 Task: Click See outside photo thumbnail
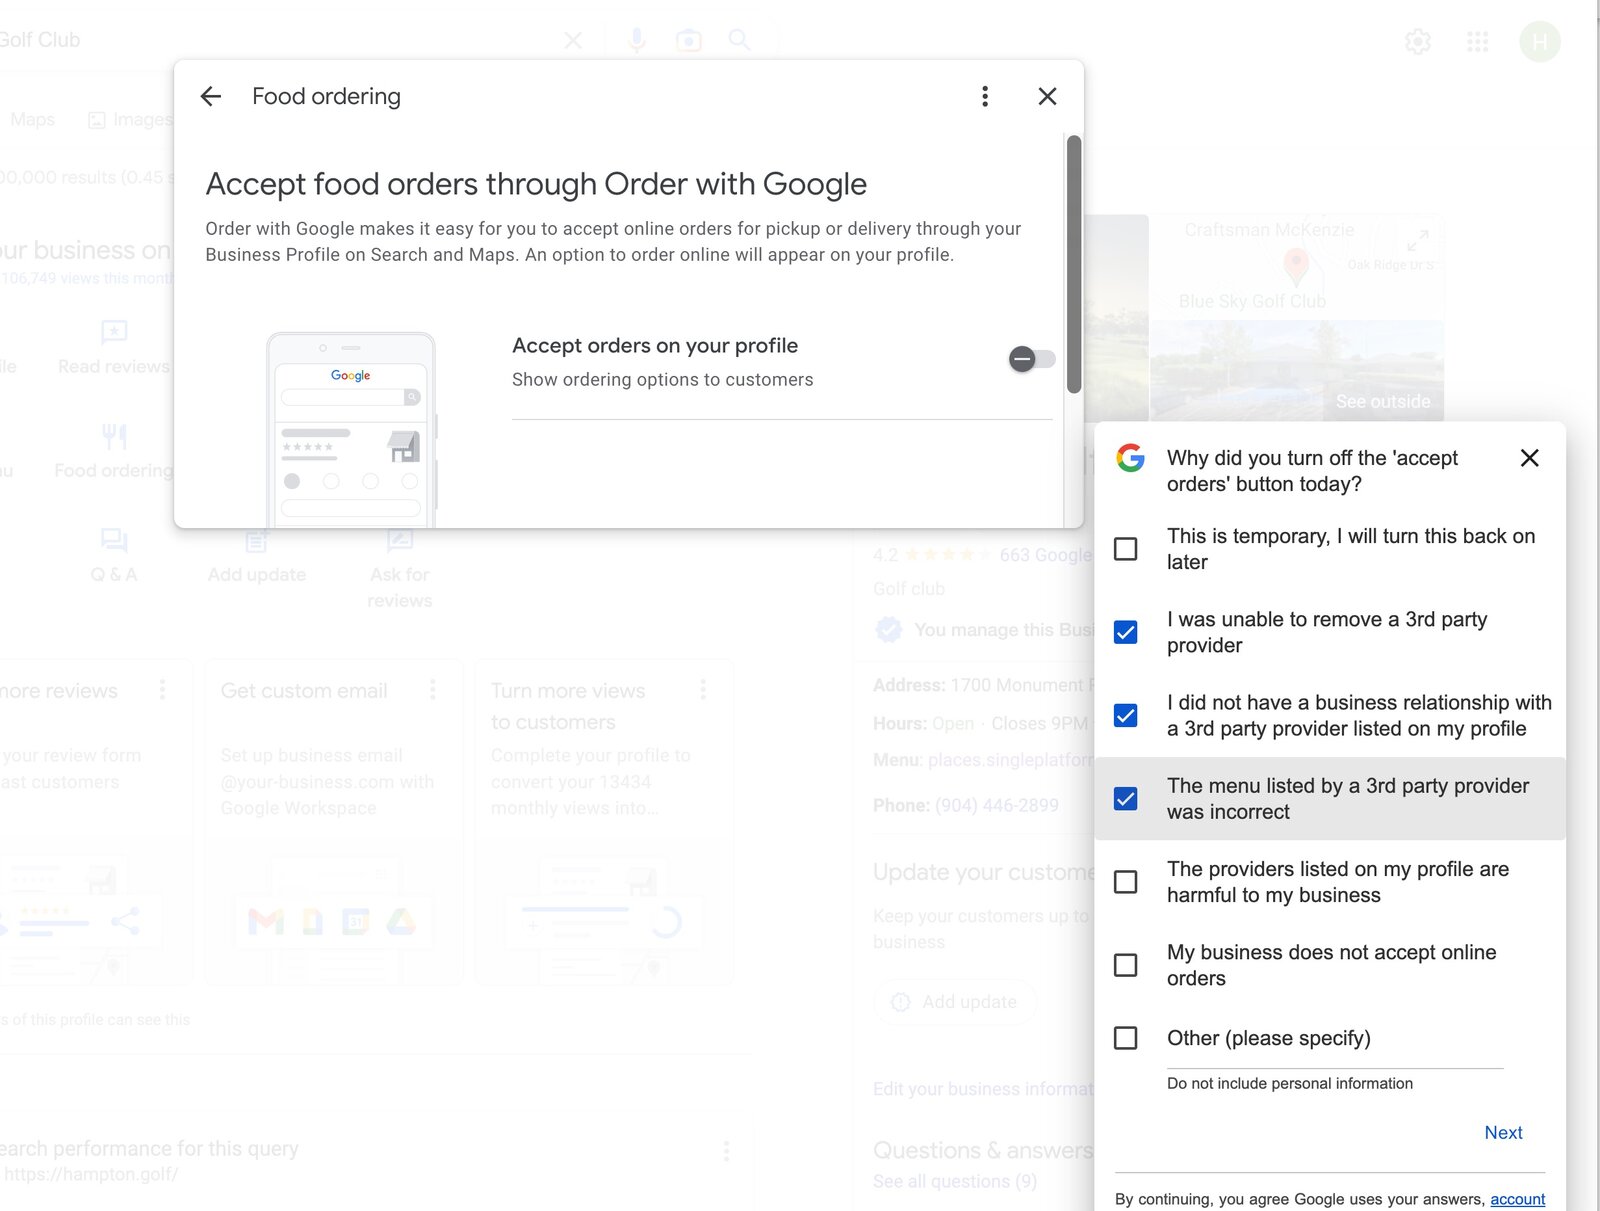[x=1297, y=370]
